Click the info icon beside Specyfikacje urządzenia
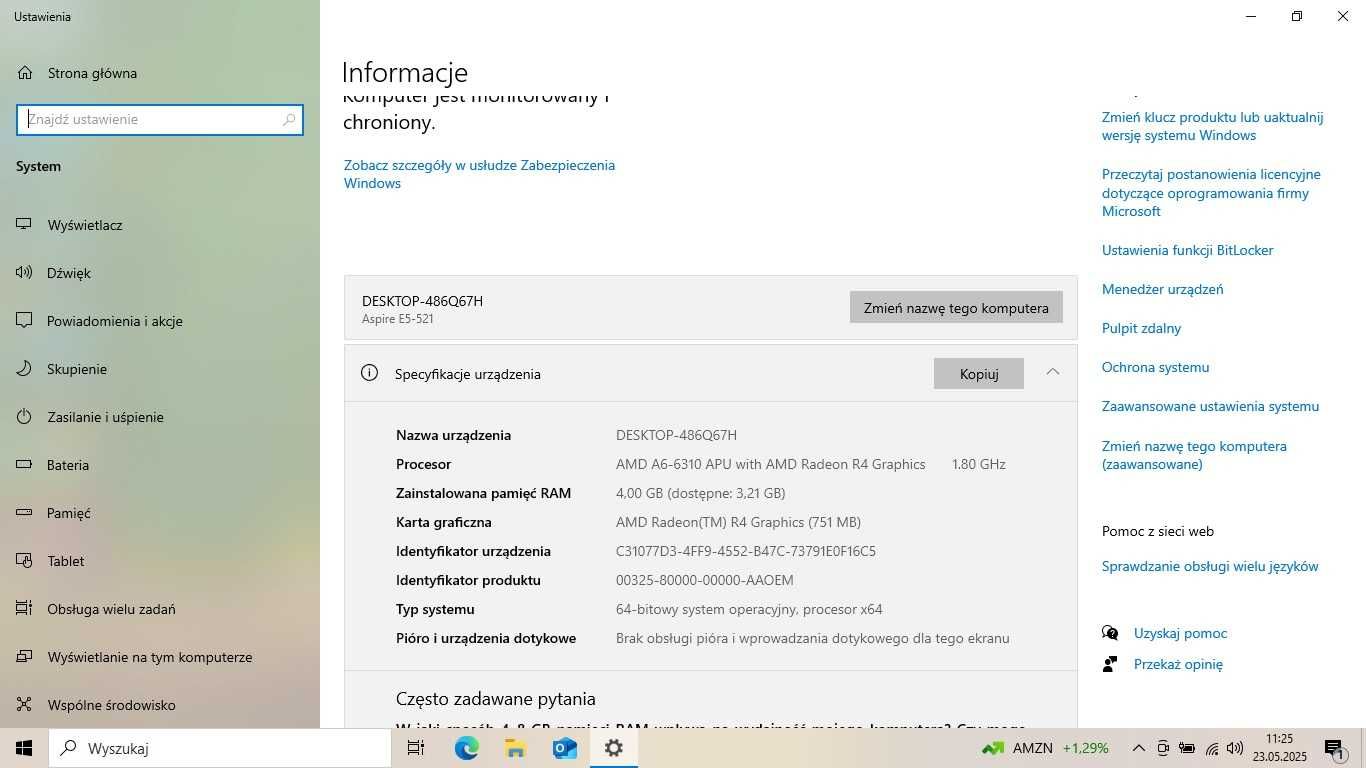Viewport: 1366px width, 768px height. (370, 373)
